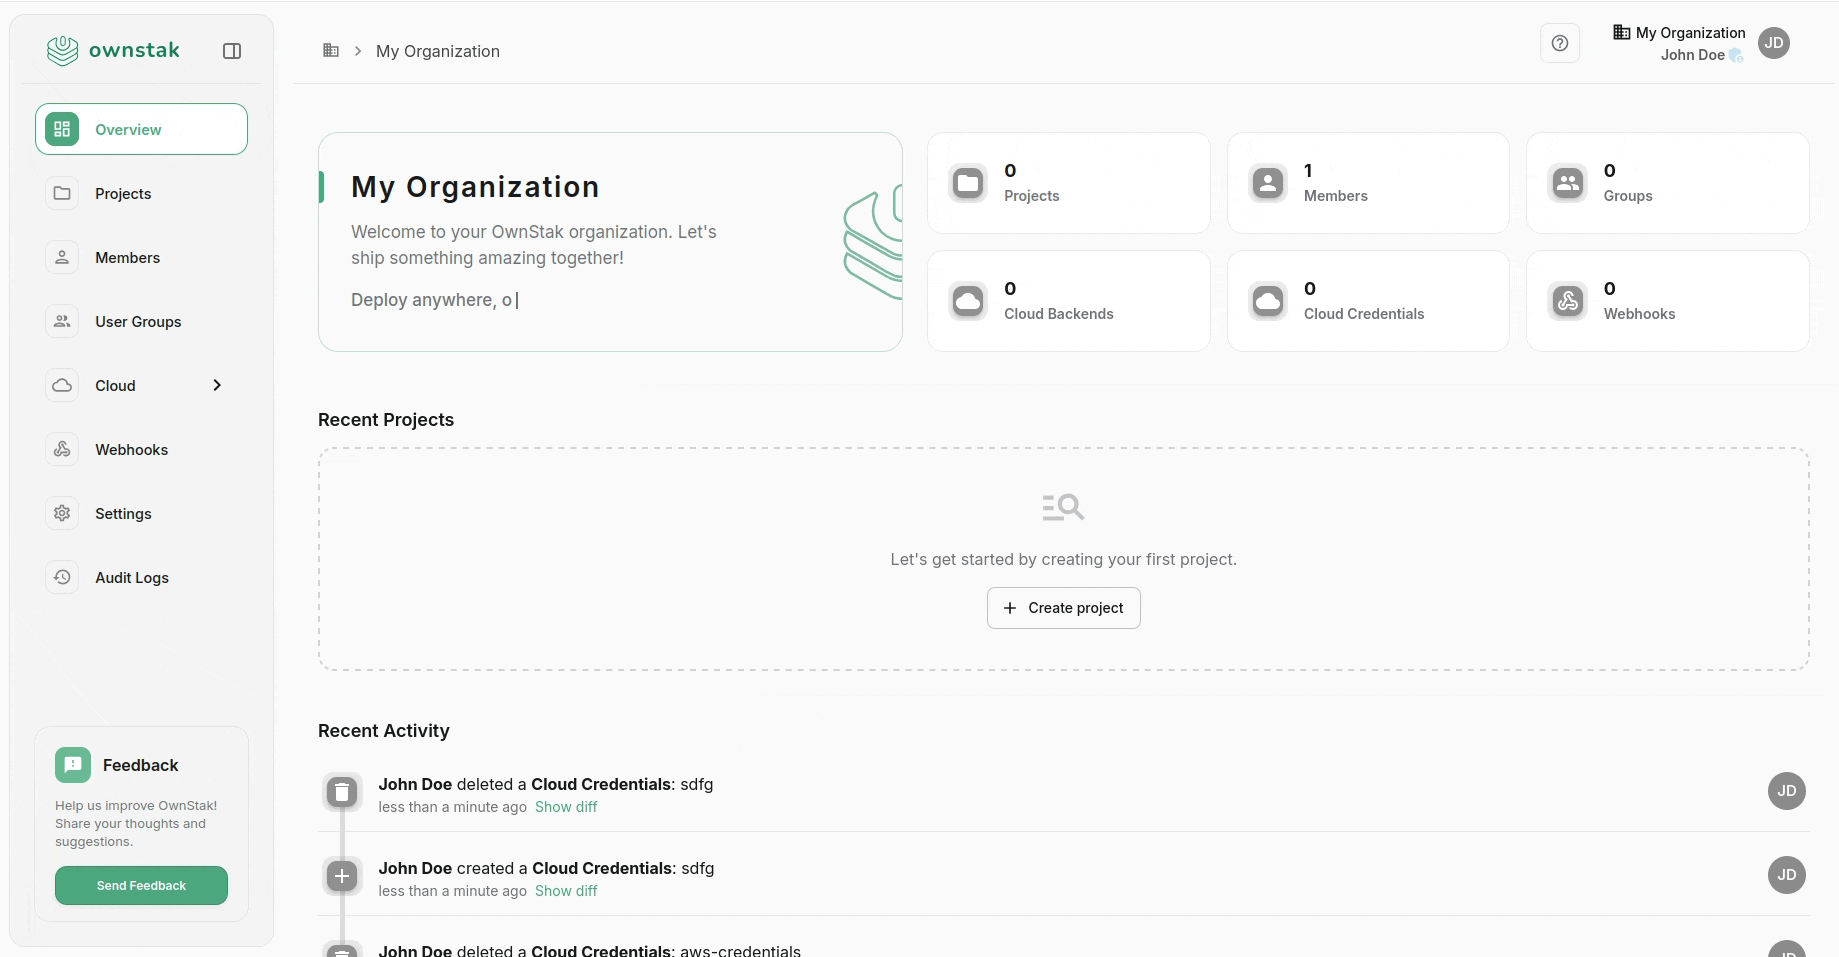Open the Overview menu item
Screen dimensions: 1839x957
tap(141, 129)
